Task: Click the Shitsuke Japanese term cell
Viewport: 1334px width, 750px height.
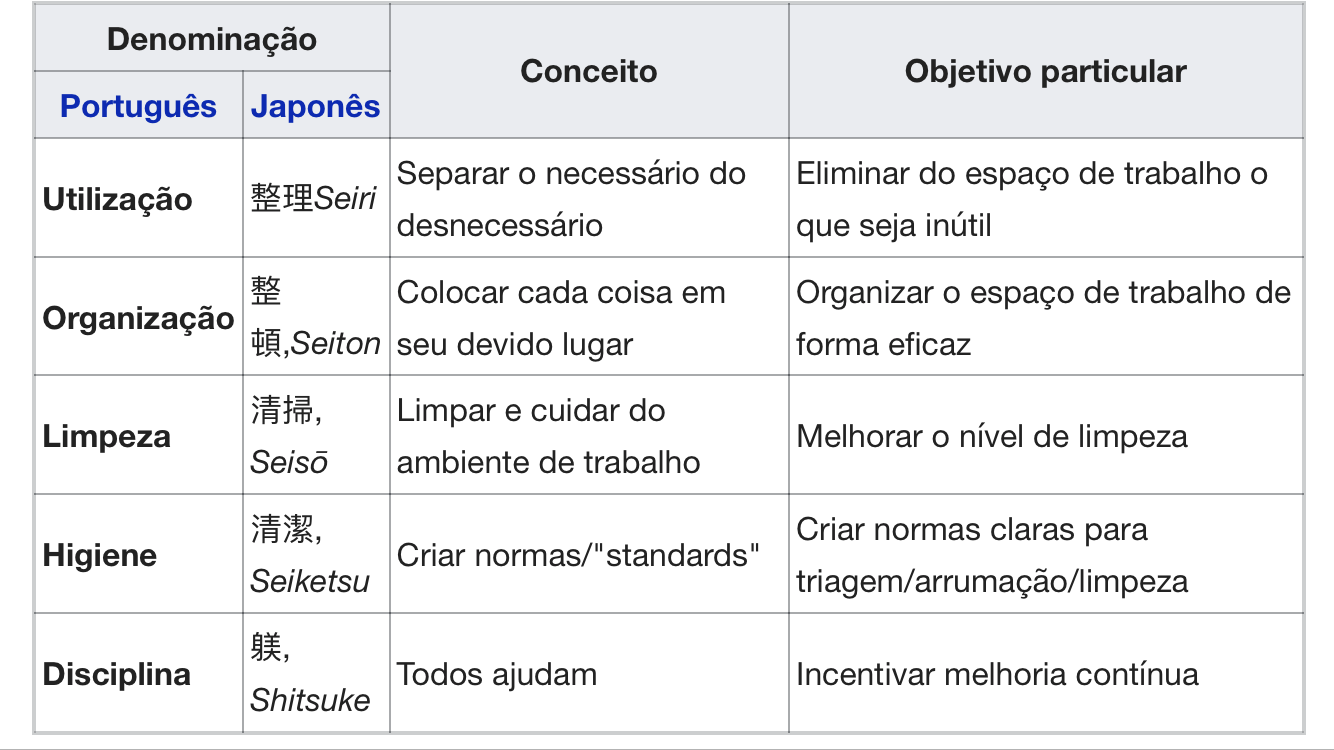Action: pyautogui.click(x=316, y=673)
